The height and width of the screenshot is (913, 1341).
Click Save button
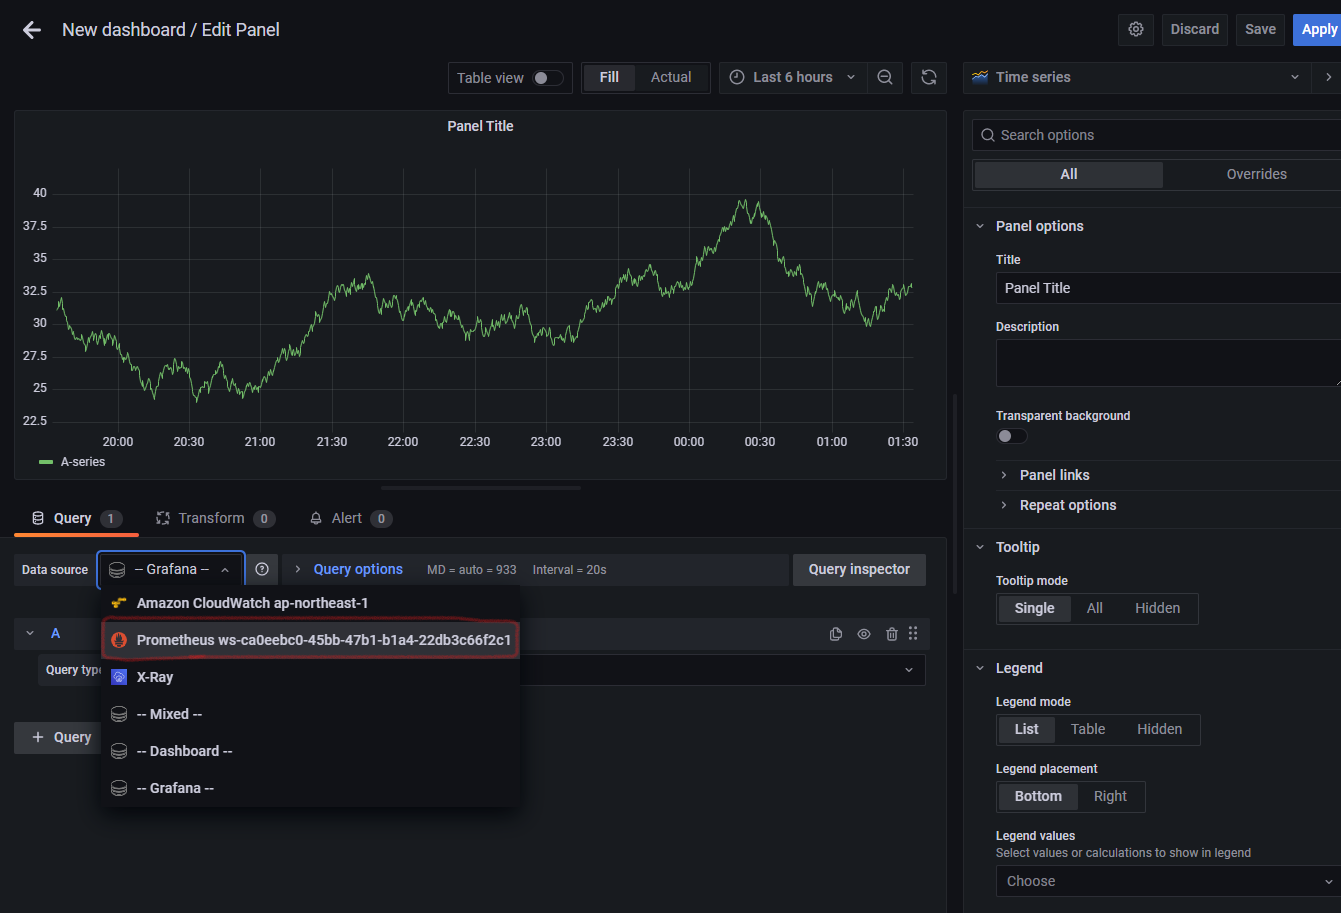1260,29
